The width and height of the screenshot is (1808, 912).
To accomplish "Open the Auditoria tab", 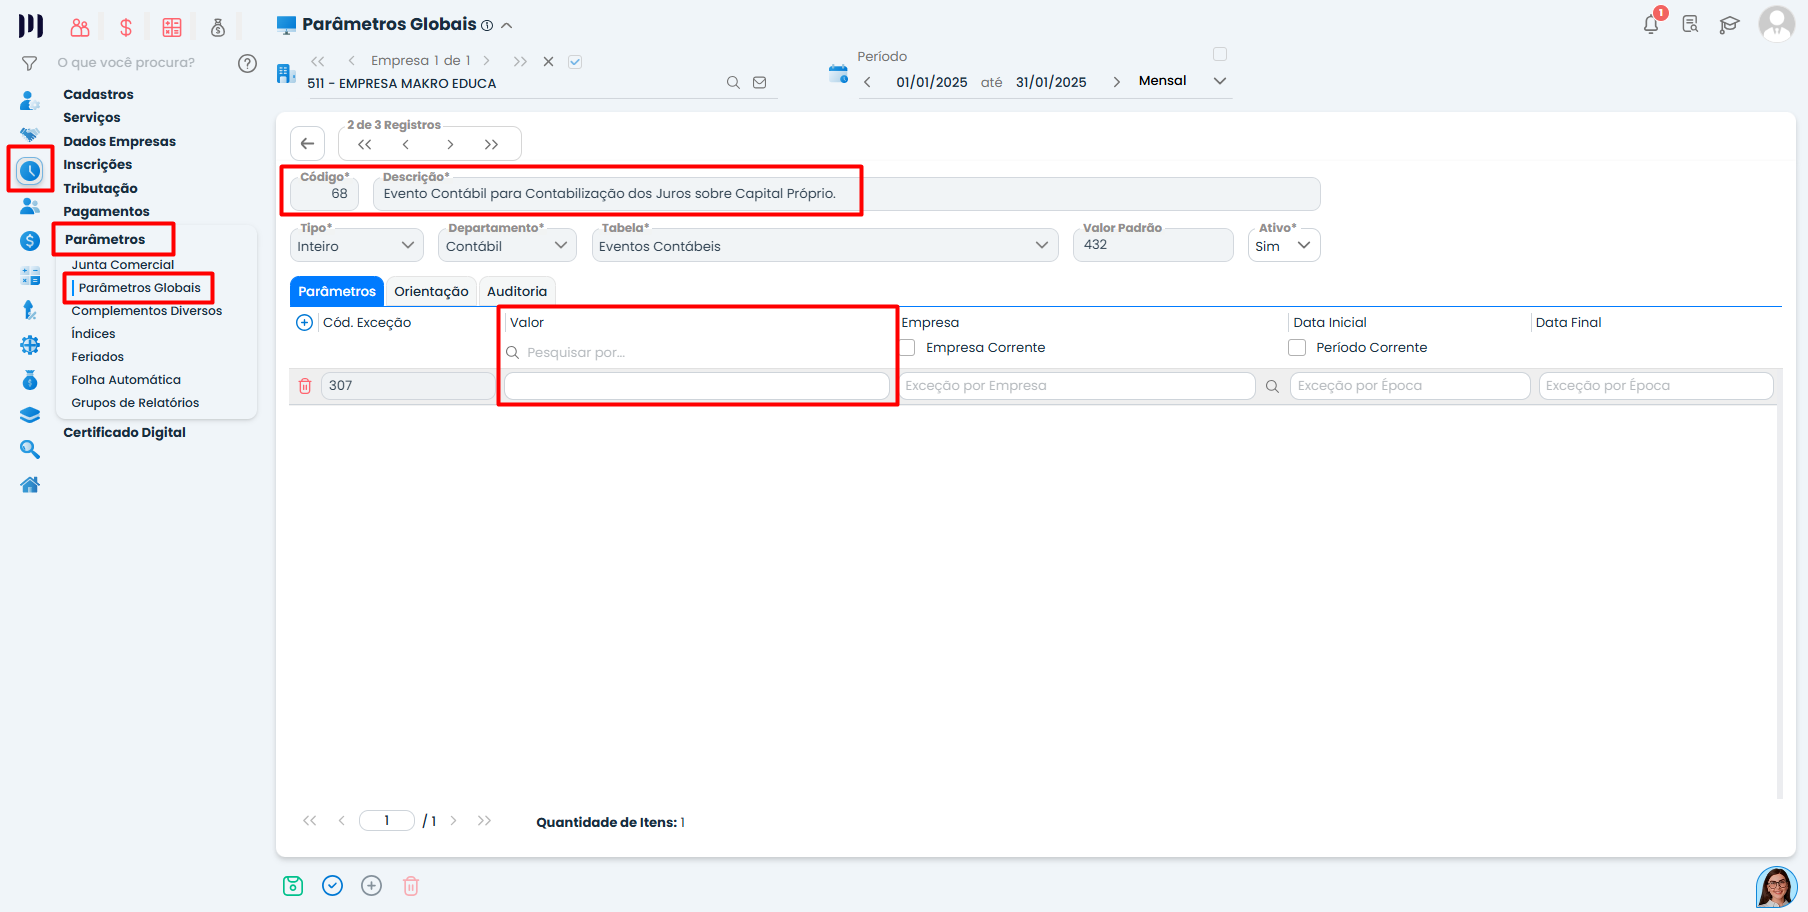I will [517, 291].
